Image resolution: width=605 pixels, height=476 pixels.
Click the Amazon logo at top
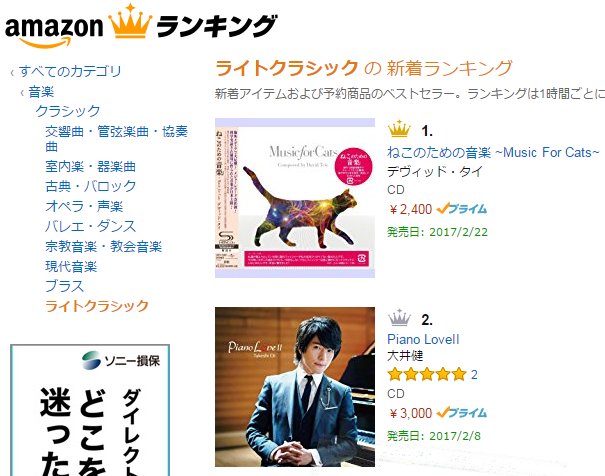pos(54,32)
